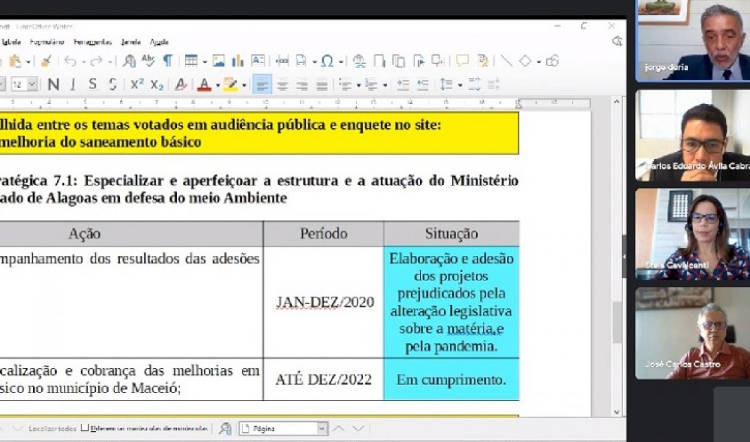The height and width of the screenshot is (442, 750).
Task: Apply italic (I) formatting
Action: 73,85
